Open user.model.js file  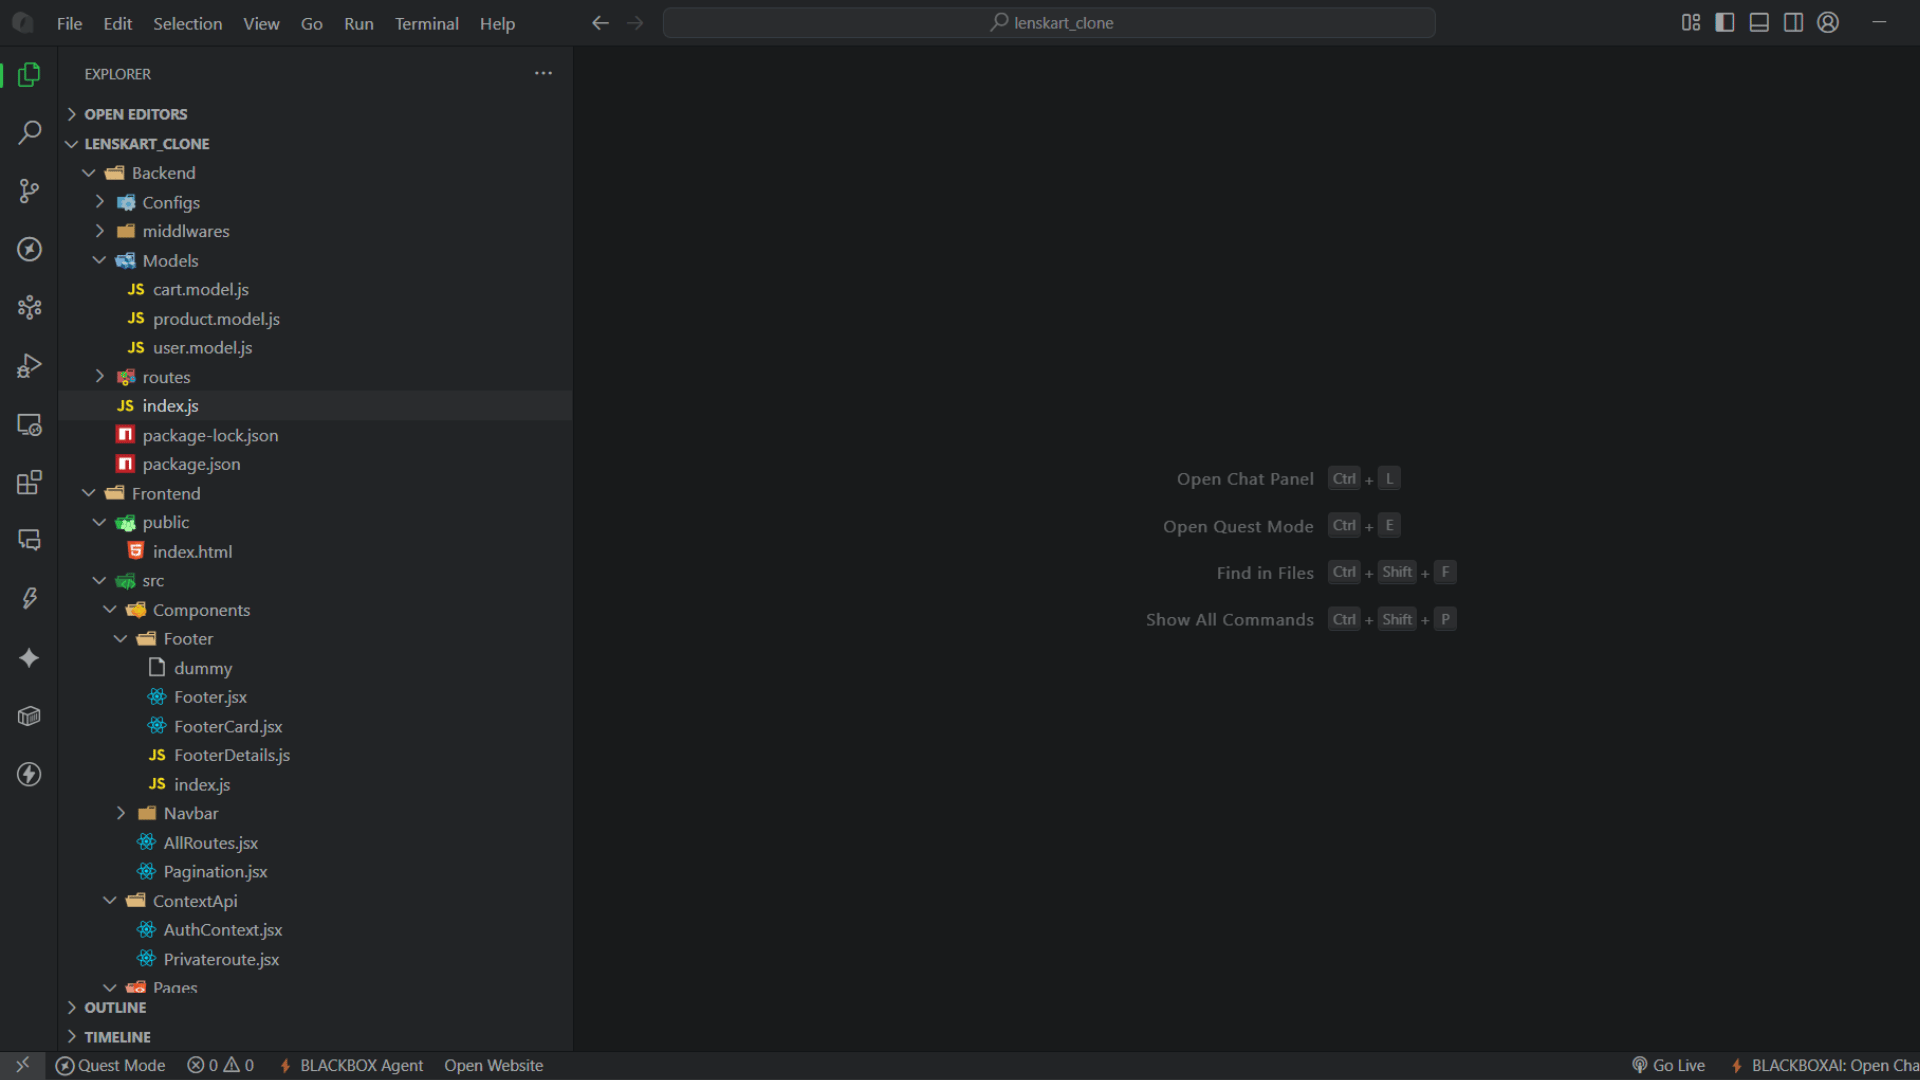tap(202, 347)
